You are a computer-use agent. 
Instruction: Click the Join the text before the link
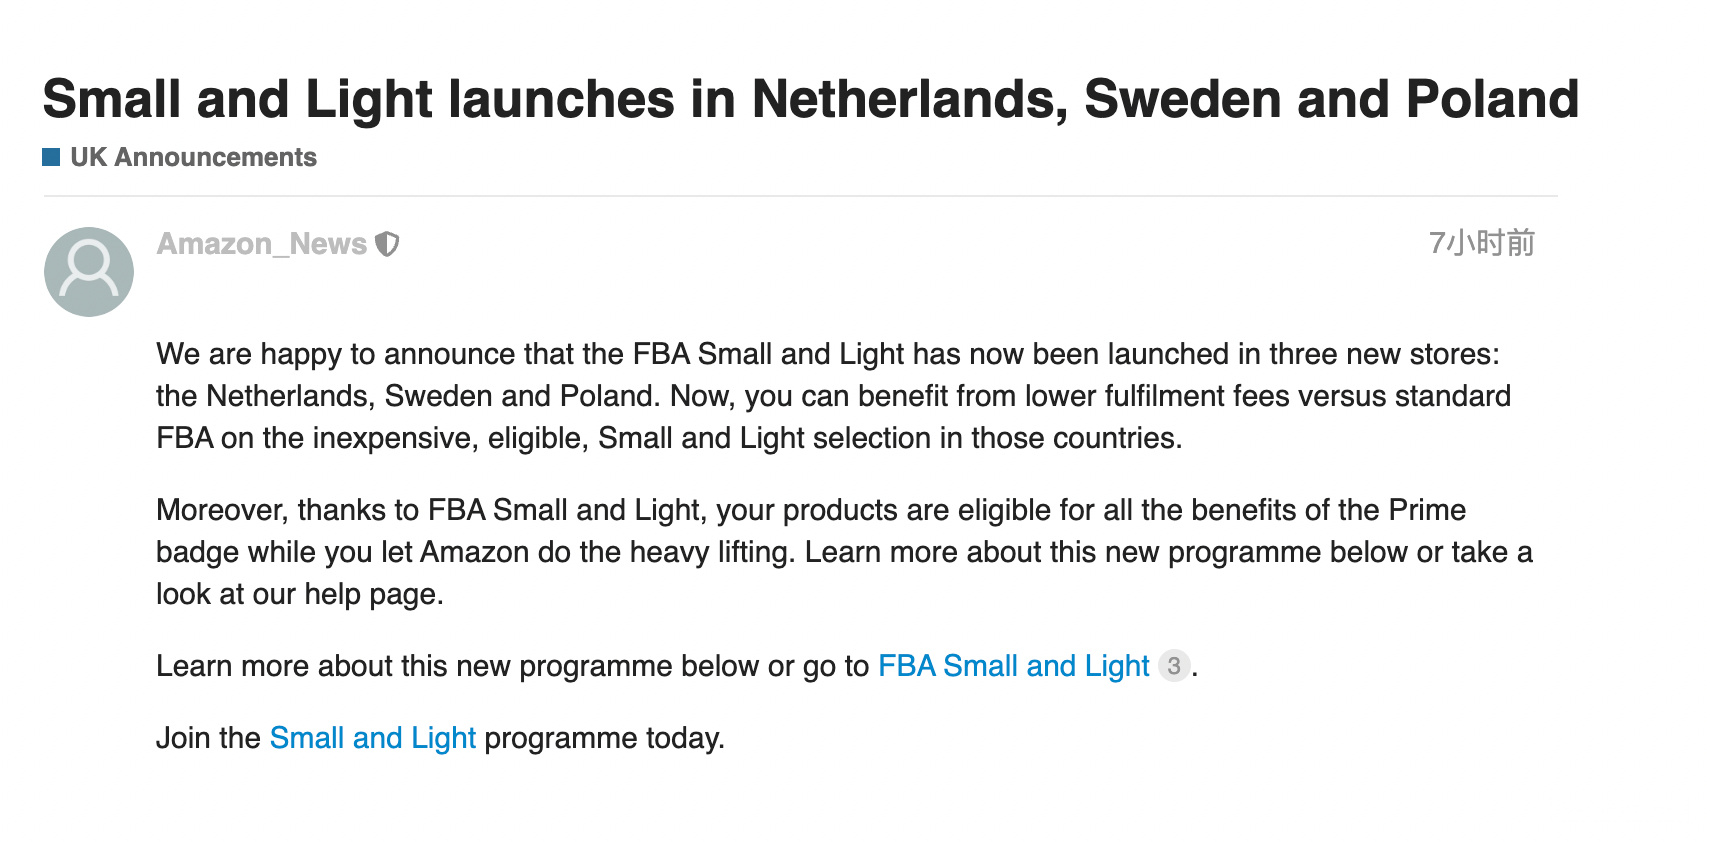(x=208, y=738)
